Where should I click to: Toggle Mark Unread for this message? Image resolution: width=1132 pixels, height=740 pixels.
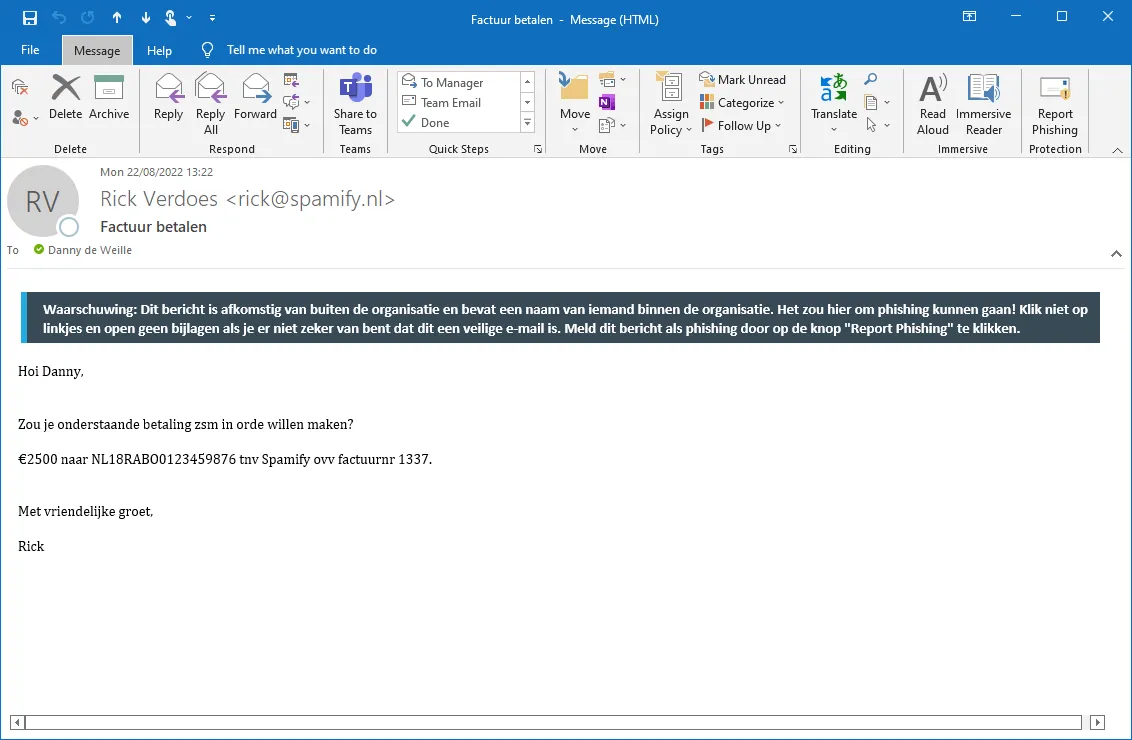click(743, 80)
